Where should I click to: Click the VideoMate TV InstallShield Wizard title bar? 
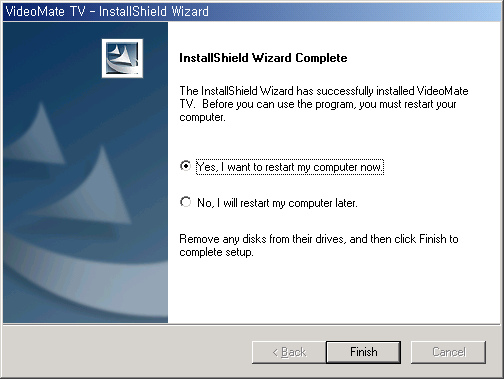pos(252,12)
